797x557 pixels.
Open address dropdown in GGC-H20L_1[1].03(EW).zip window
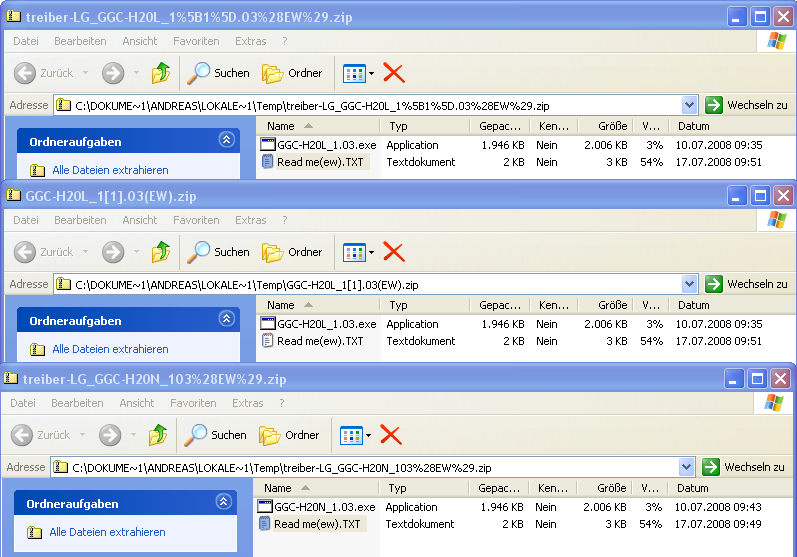689,285
